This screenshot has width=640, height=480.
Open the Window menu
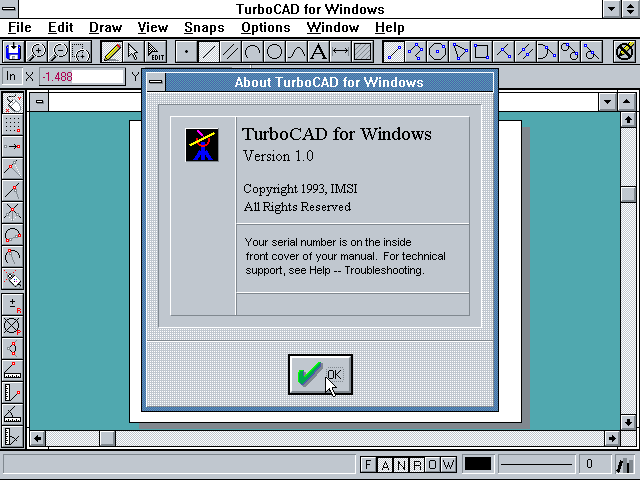333,27
